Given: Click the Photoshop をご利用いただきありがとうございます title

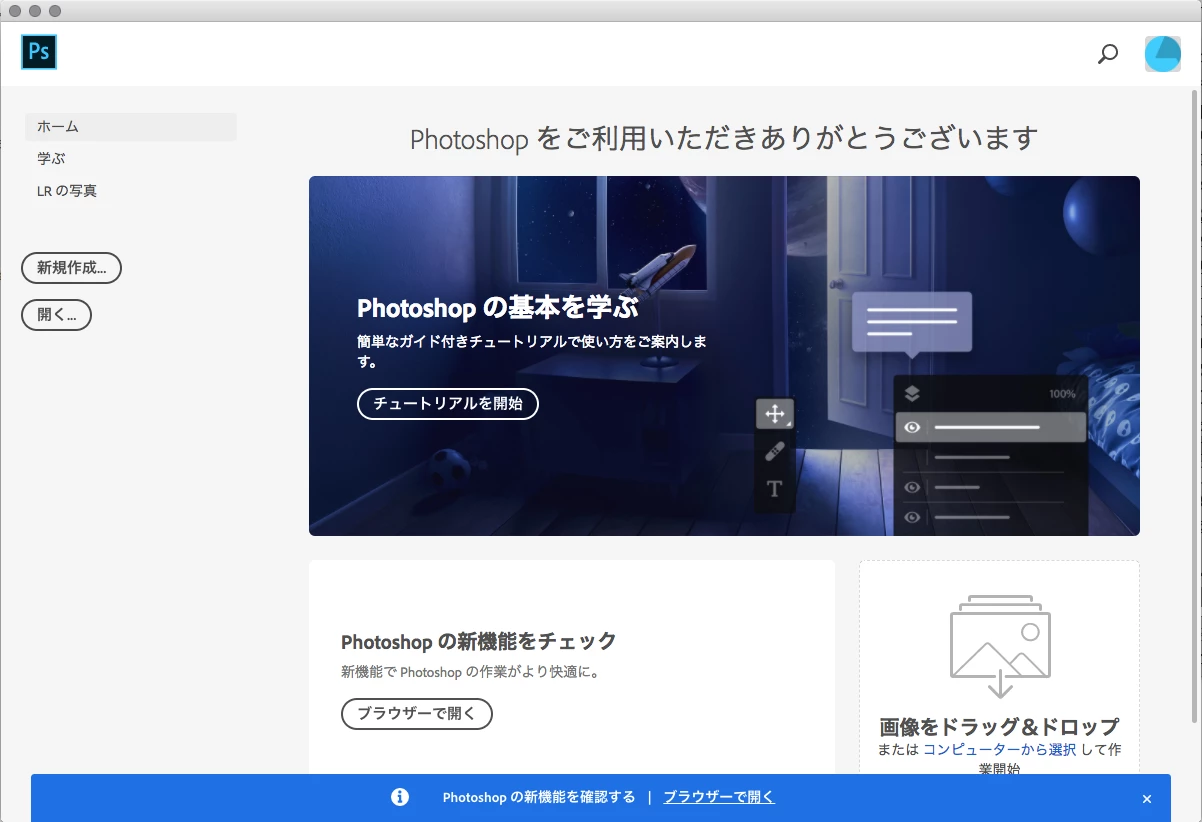Looking at the screenshot, I should (724, 138).
